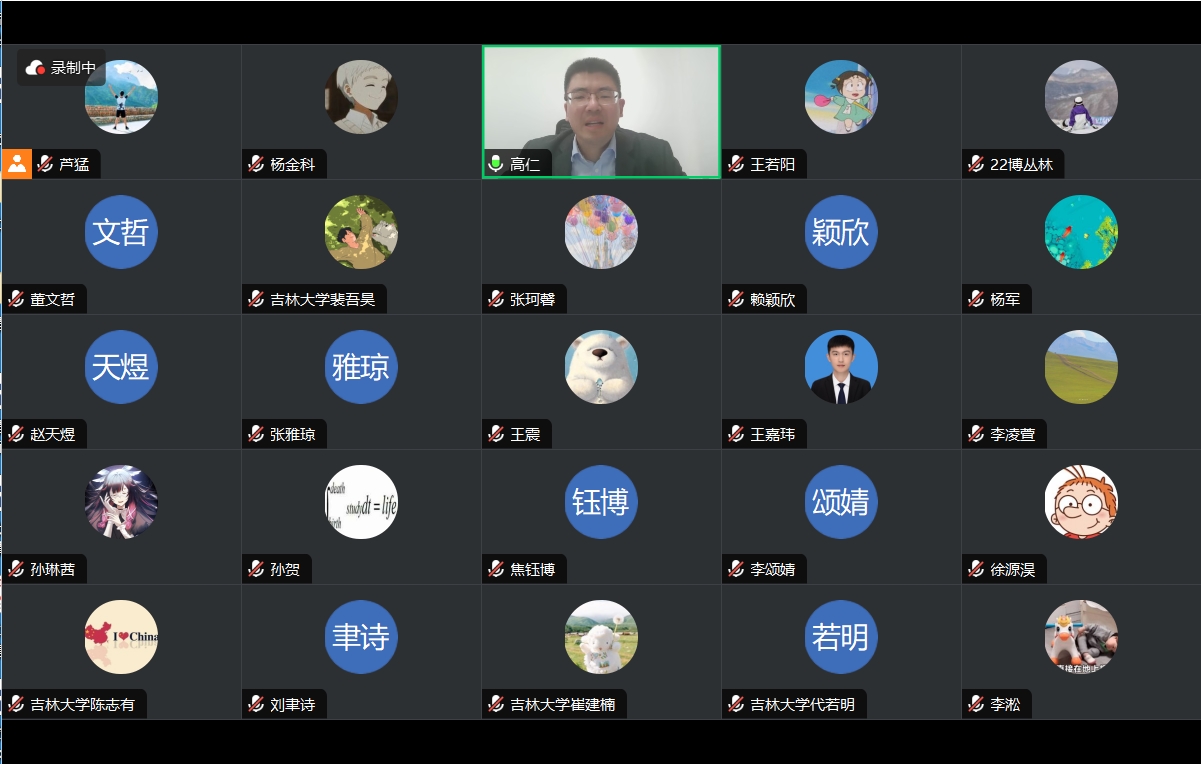Screen dimensions: 1201x764
Task: Click 高仁's green active microphone icon
Action: [495, 164]
